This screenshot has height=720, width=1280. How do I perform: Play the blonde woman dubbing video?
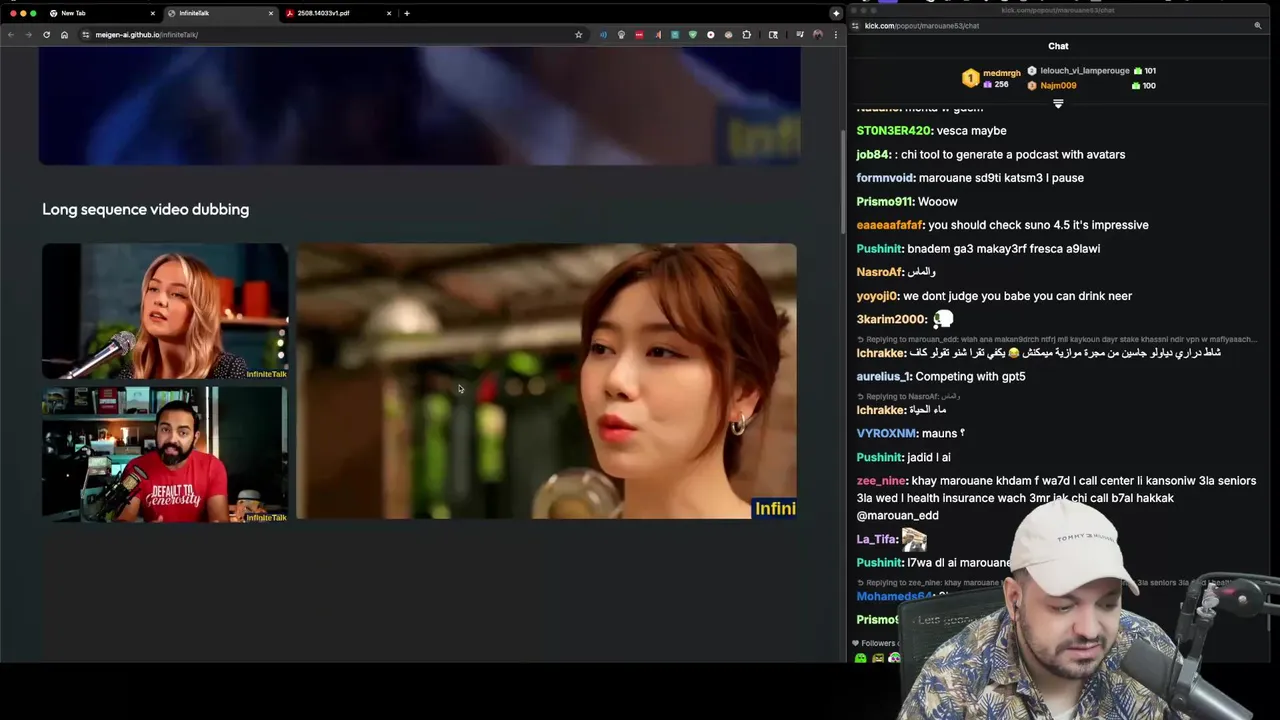click(x=165, y=311)
